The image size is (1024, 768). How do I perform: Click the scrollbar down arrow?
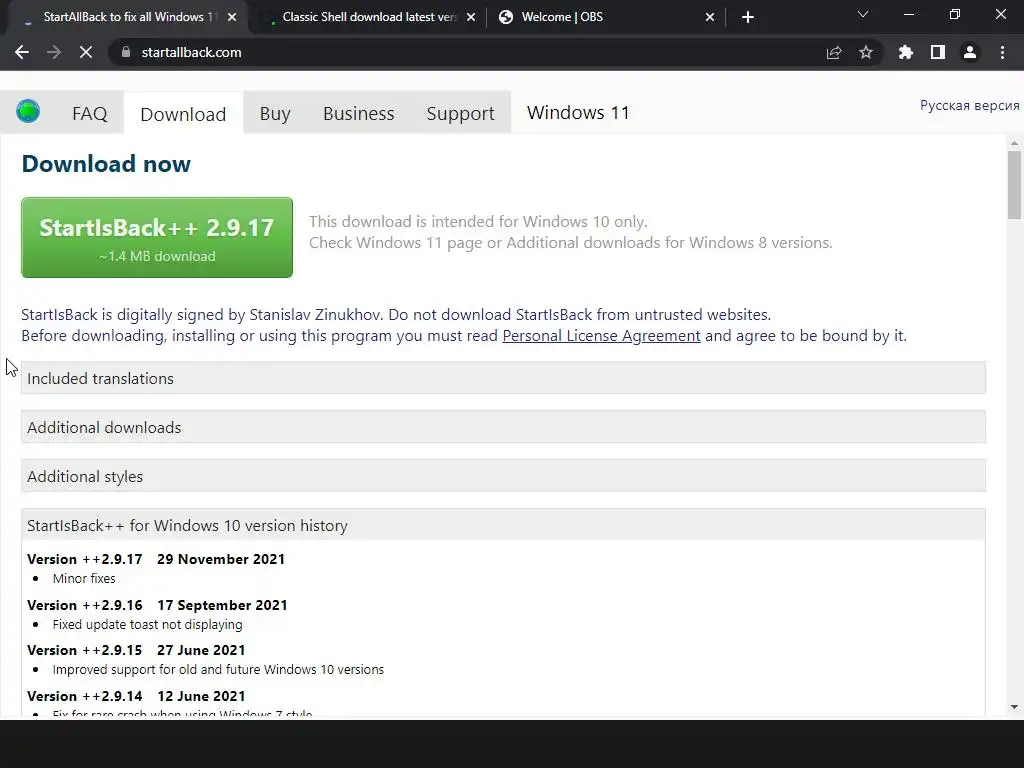[1014, 707]
